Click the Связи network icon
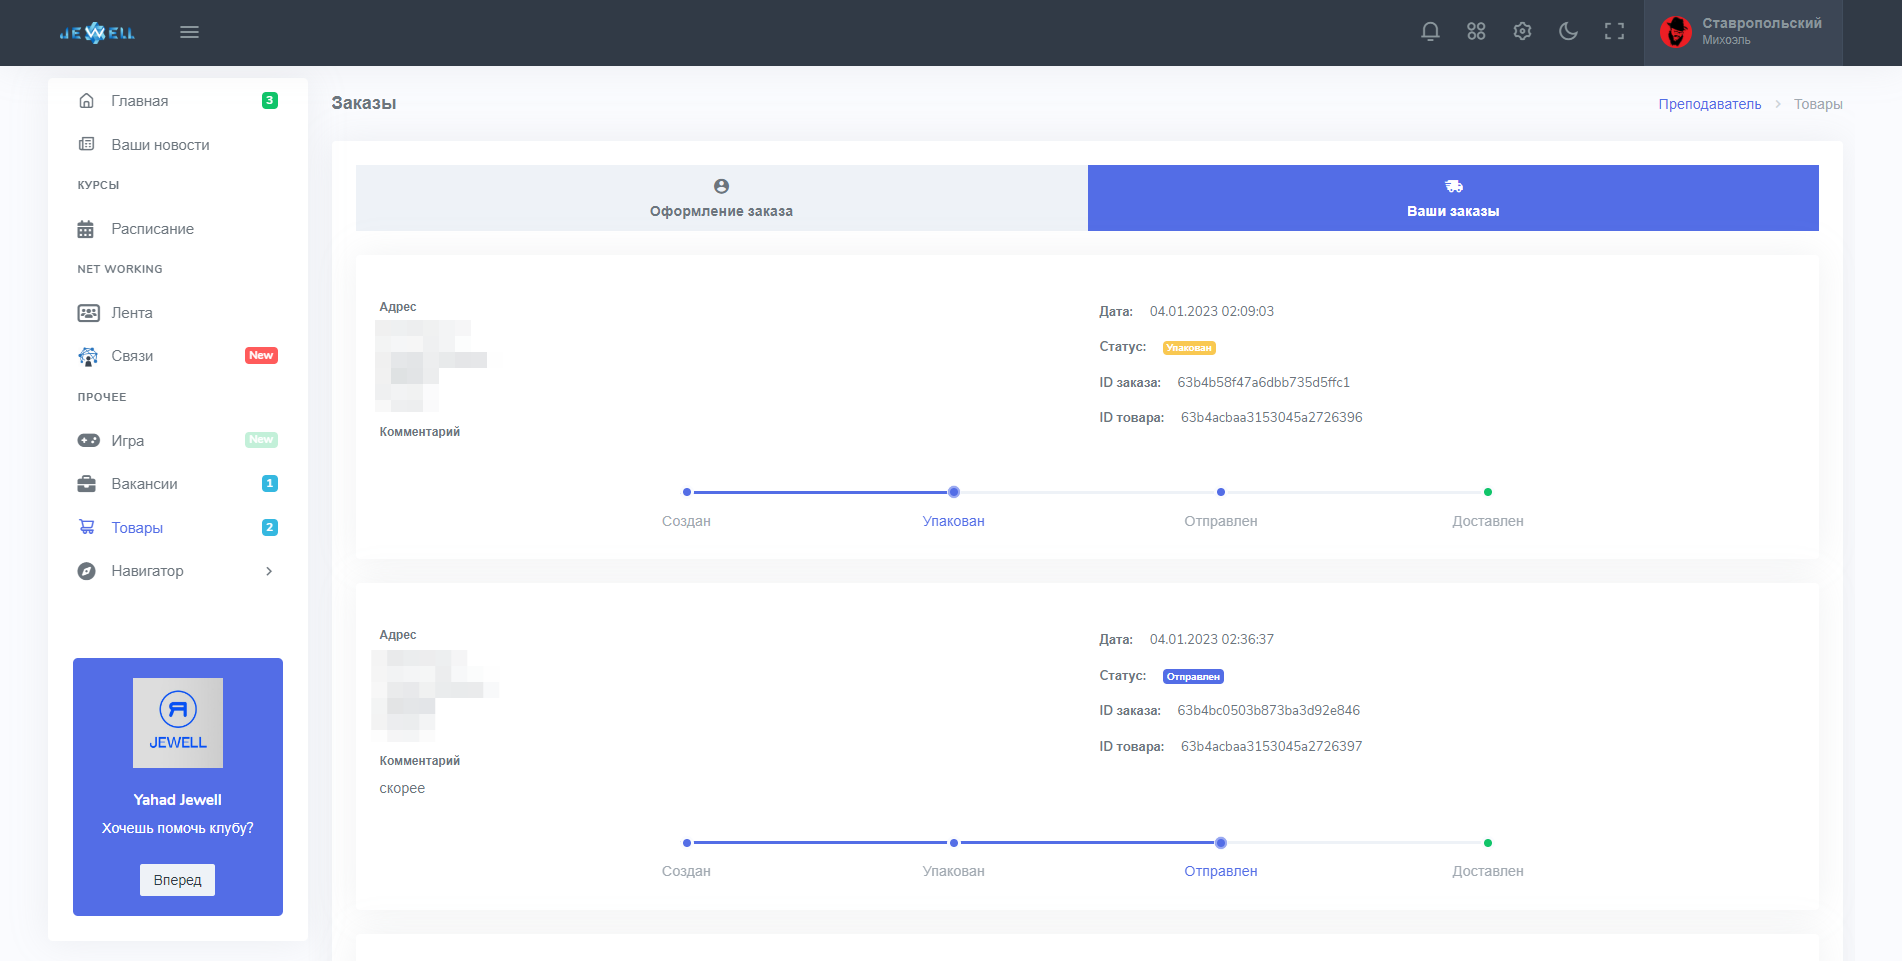Viewport: 1902px width, 961px height. (x=88, y=356)
